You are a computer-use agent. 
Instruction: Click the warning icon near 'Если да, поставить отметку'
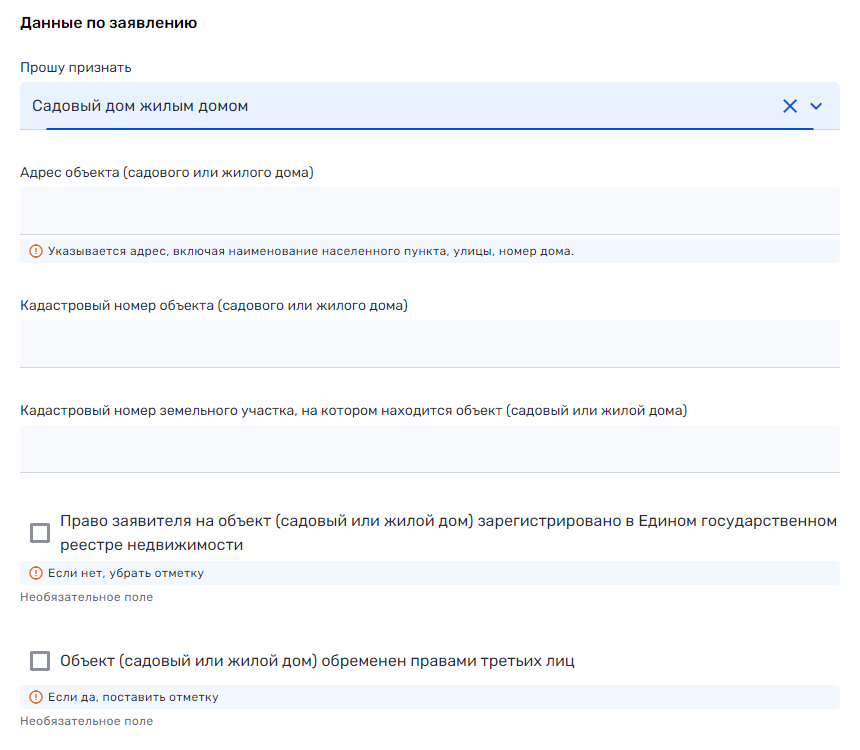click(x=36, y=697)
